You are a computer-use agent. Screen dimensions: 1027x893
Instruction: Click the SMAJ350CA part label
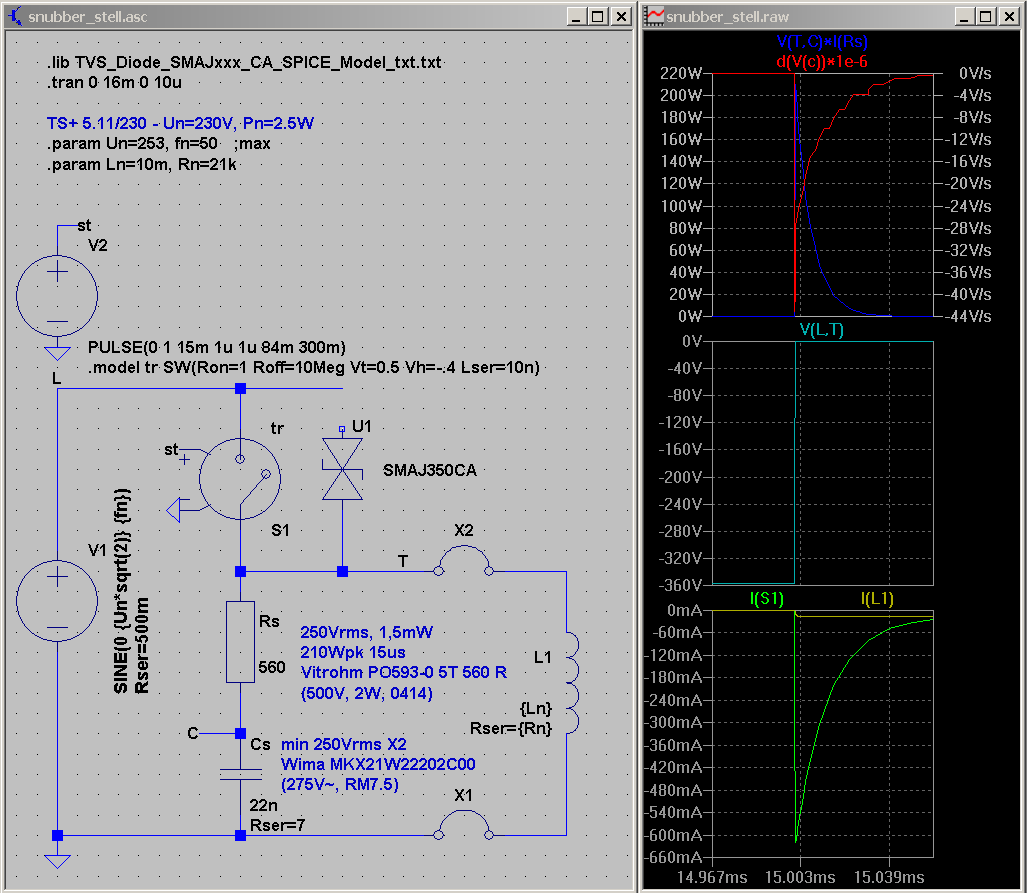pyautogui.click(x=430, y=470)
